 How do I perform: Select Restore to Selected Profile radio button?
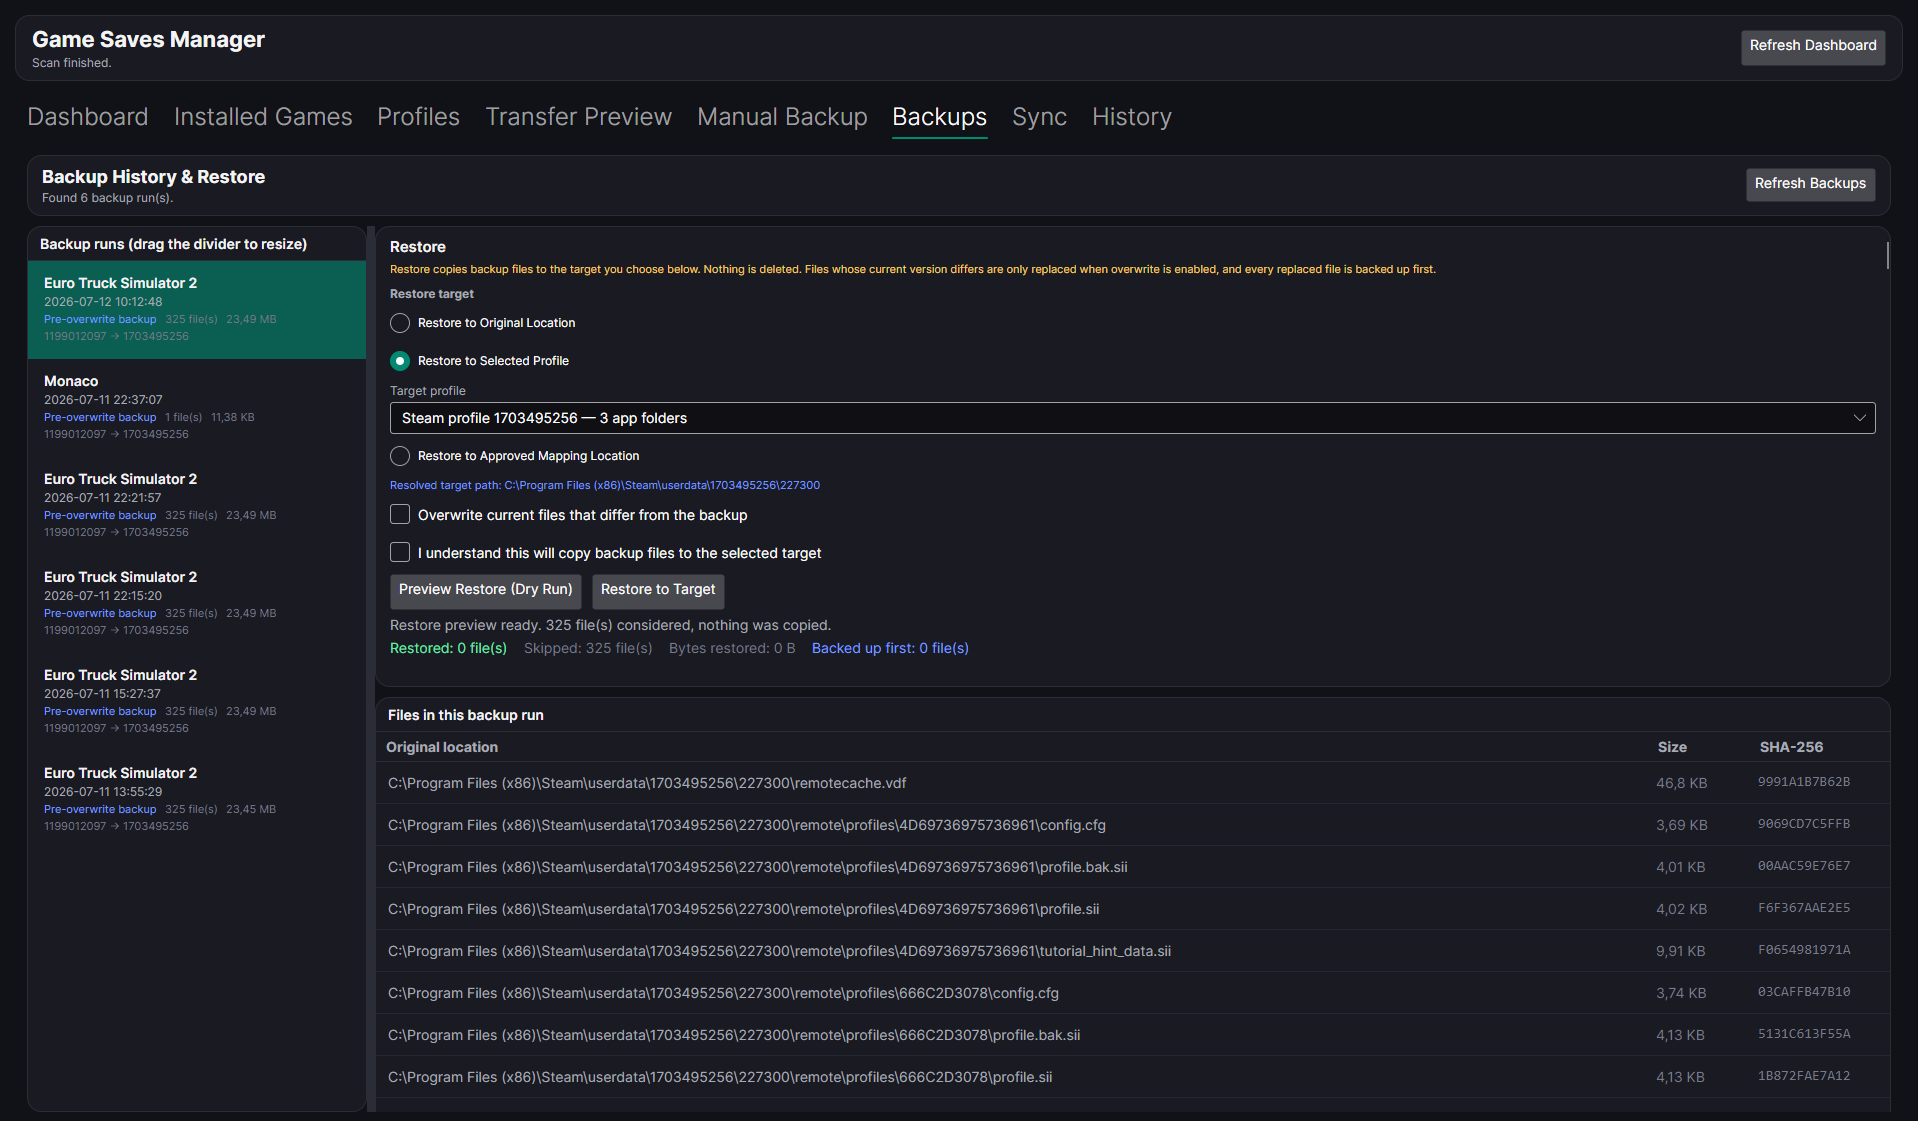pos(400,361)
